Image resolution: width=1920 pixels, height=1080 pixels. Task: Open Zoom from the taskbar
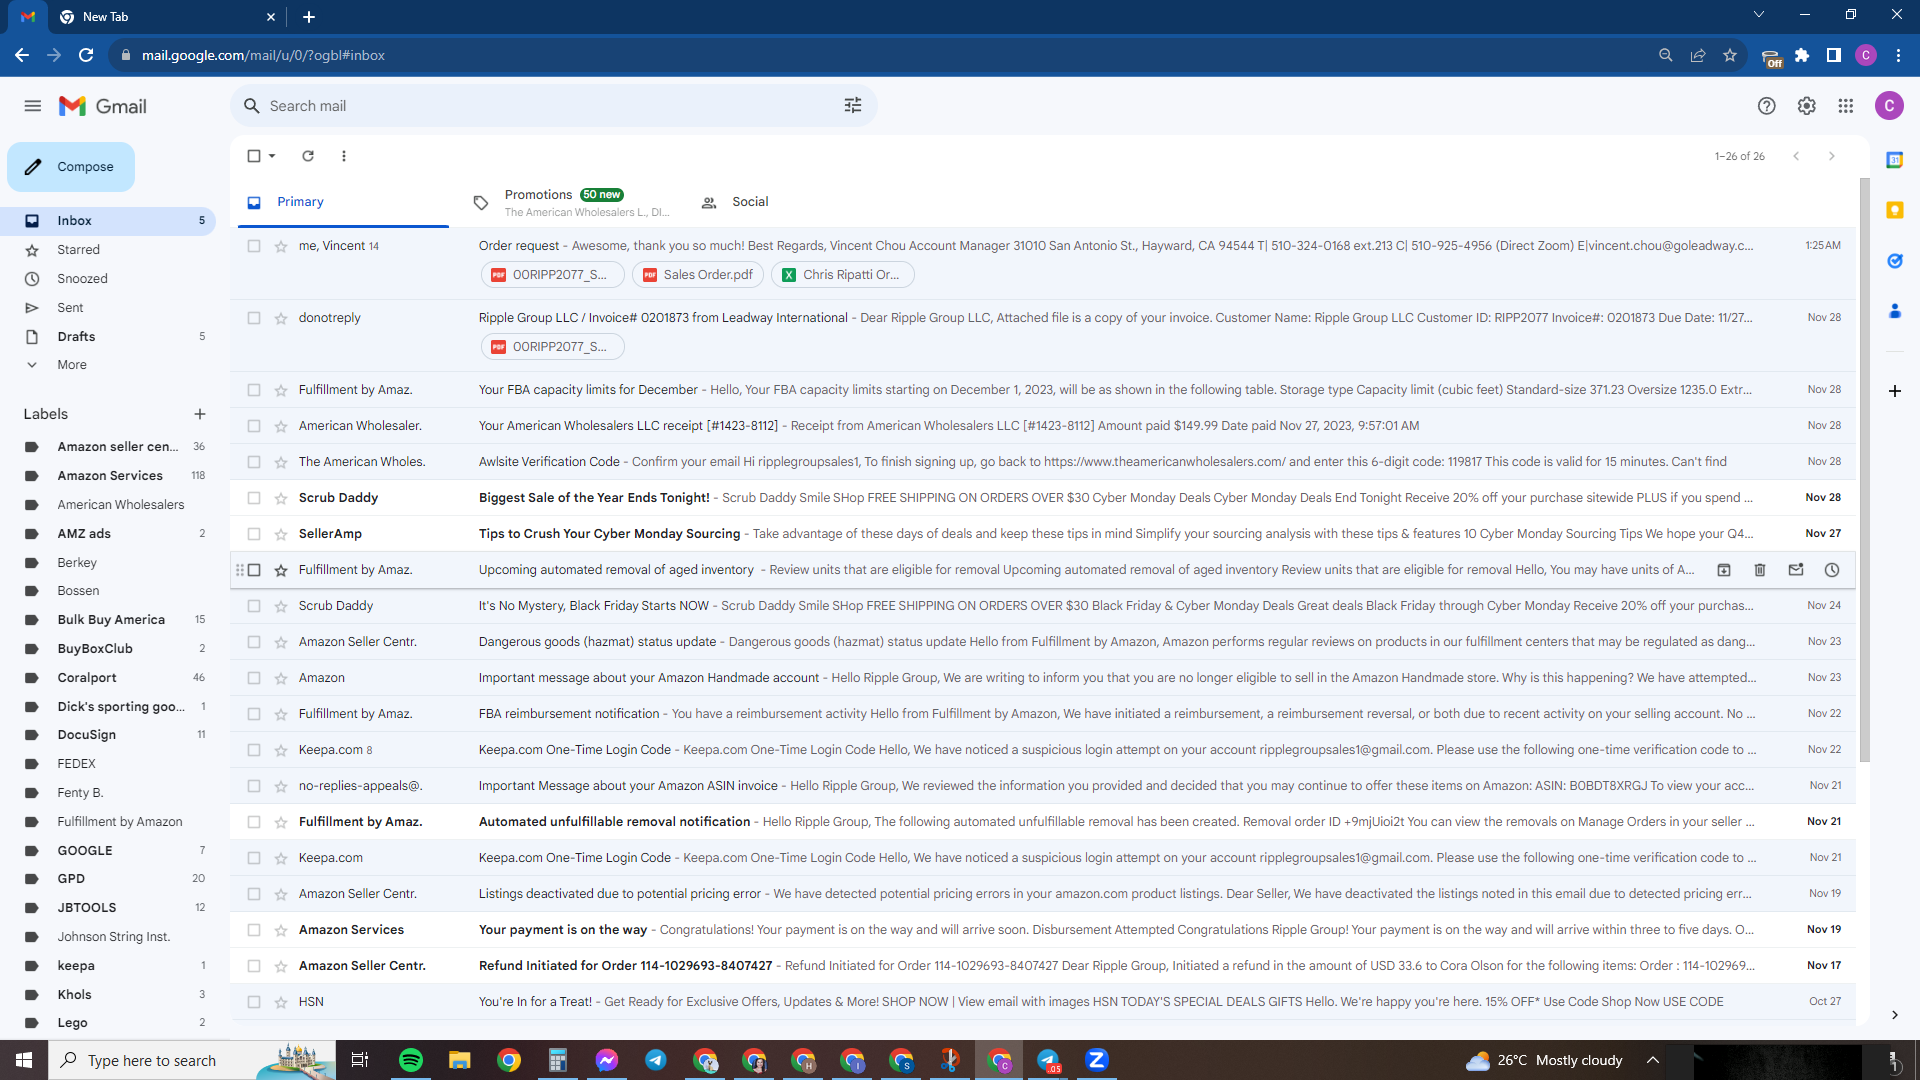(1097, 1060)
